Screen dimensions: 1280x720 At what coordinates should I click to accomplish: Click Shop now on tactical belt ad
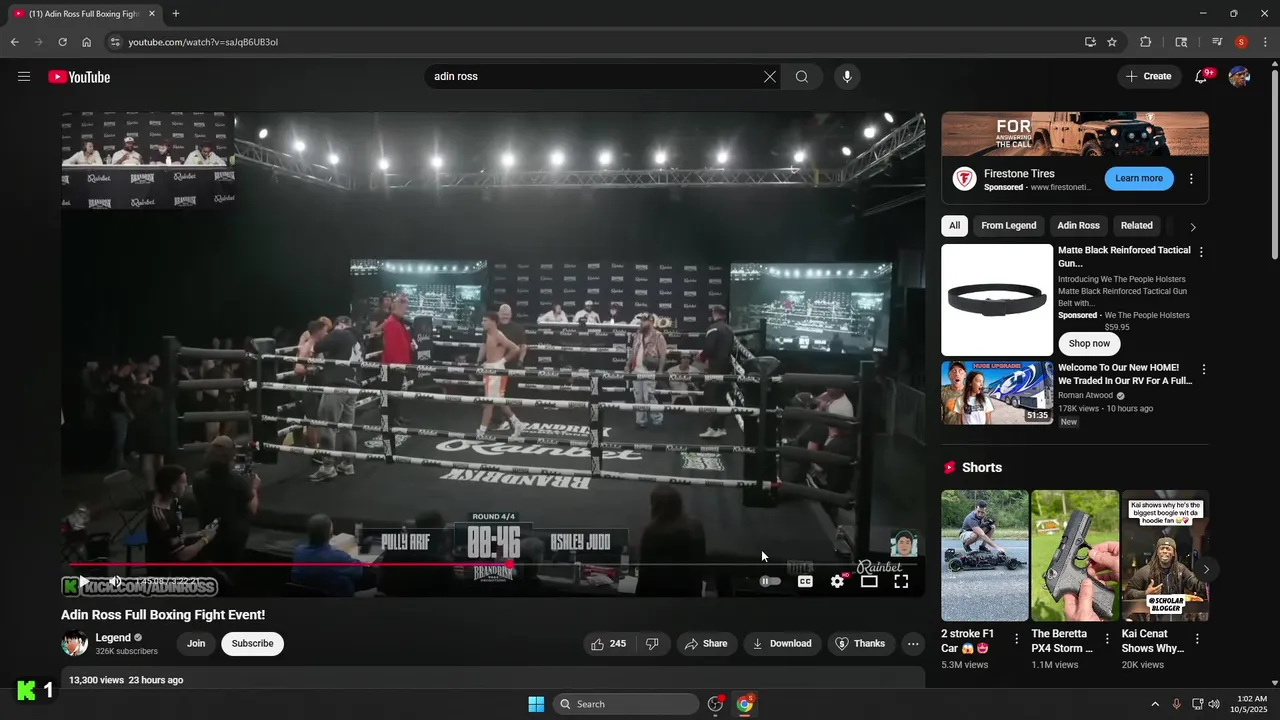1089,343
